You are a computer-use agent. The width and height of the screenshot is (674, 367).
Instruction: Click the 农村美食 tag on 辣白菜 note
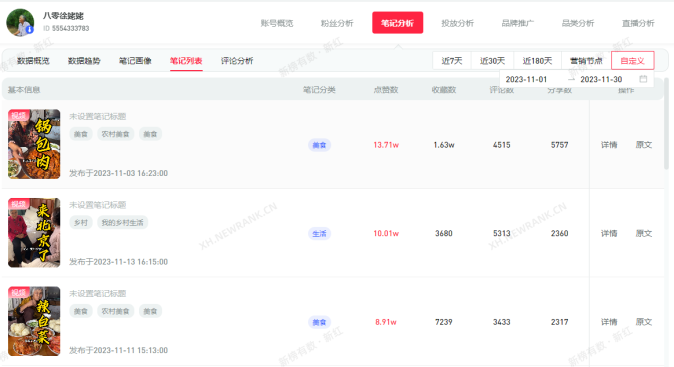pyautogui.click(x=116, y=311)
